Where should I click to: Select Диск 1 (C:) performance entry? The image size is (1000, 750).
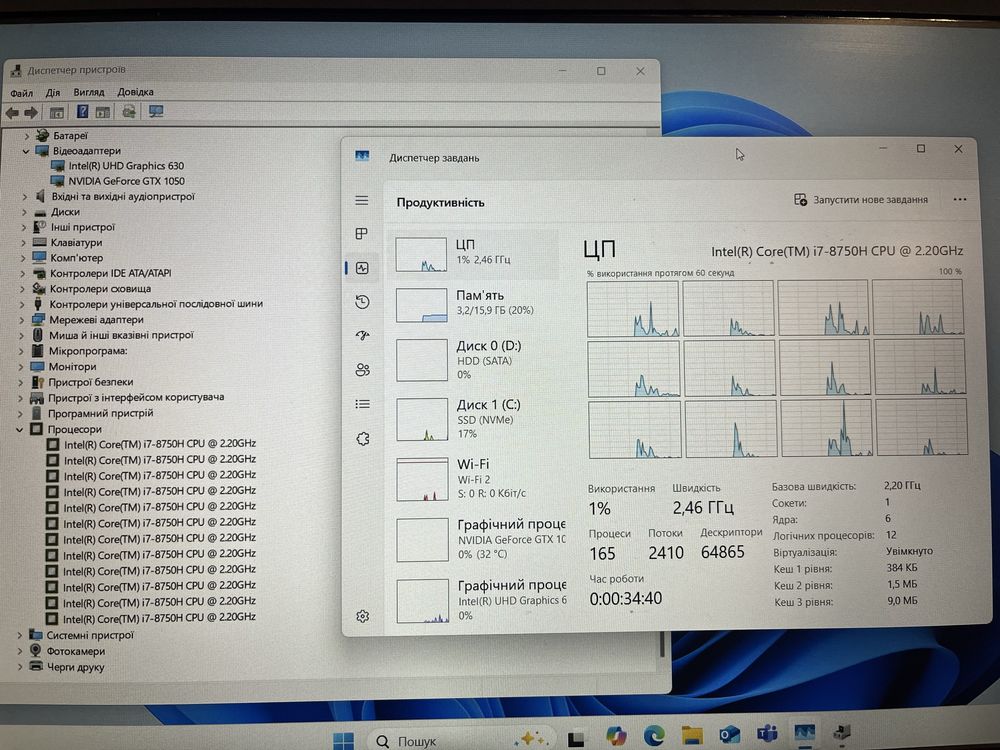473,418
